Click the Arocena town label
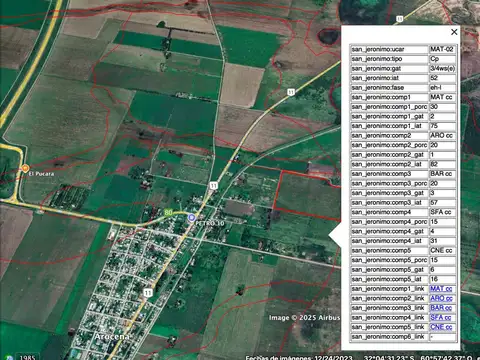Screen dimensions: 480x360 [112, 337]
